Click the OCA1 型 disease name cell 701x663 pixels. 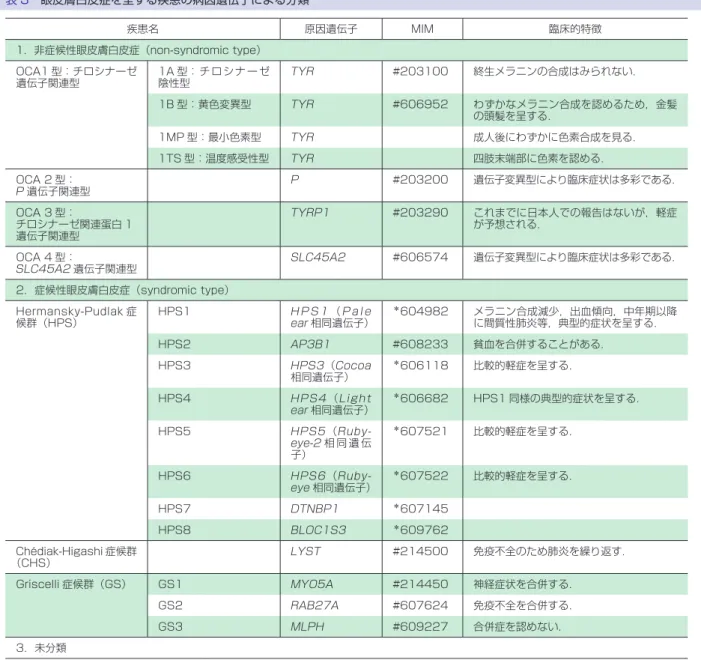coord(76,115)
